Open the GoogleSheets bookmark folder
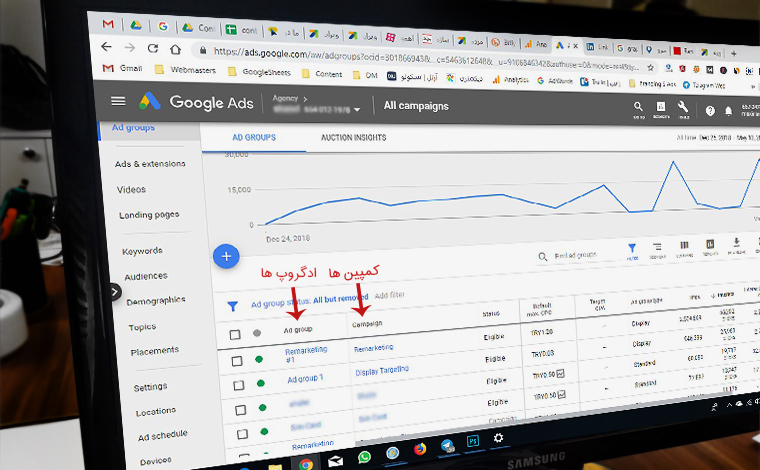 259,72
